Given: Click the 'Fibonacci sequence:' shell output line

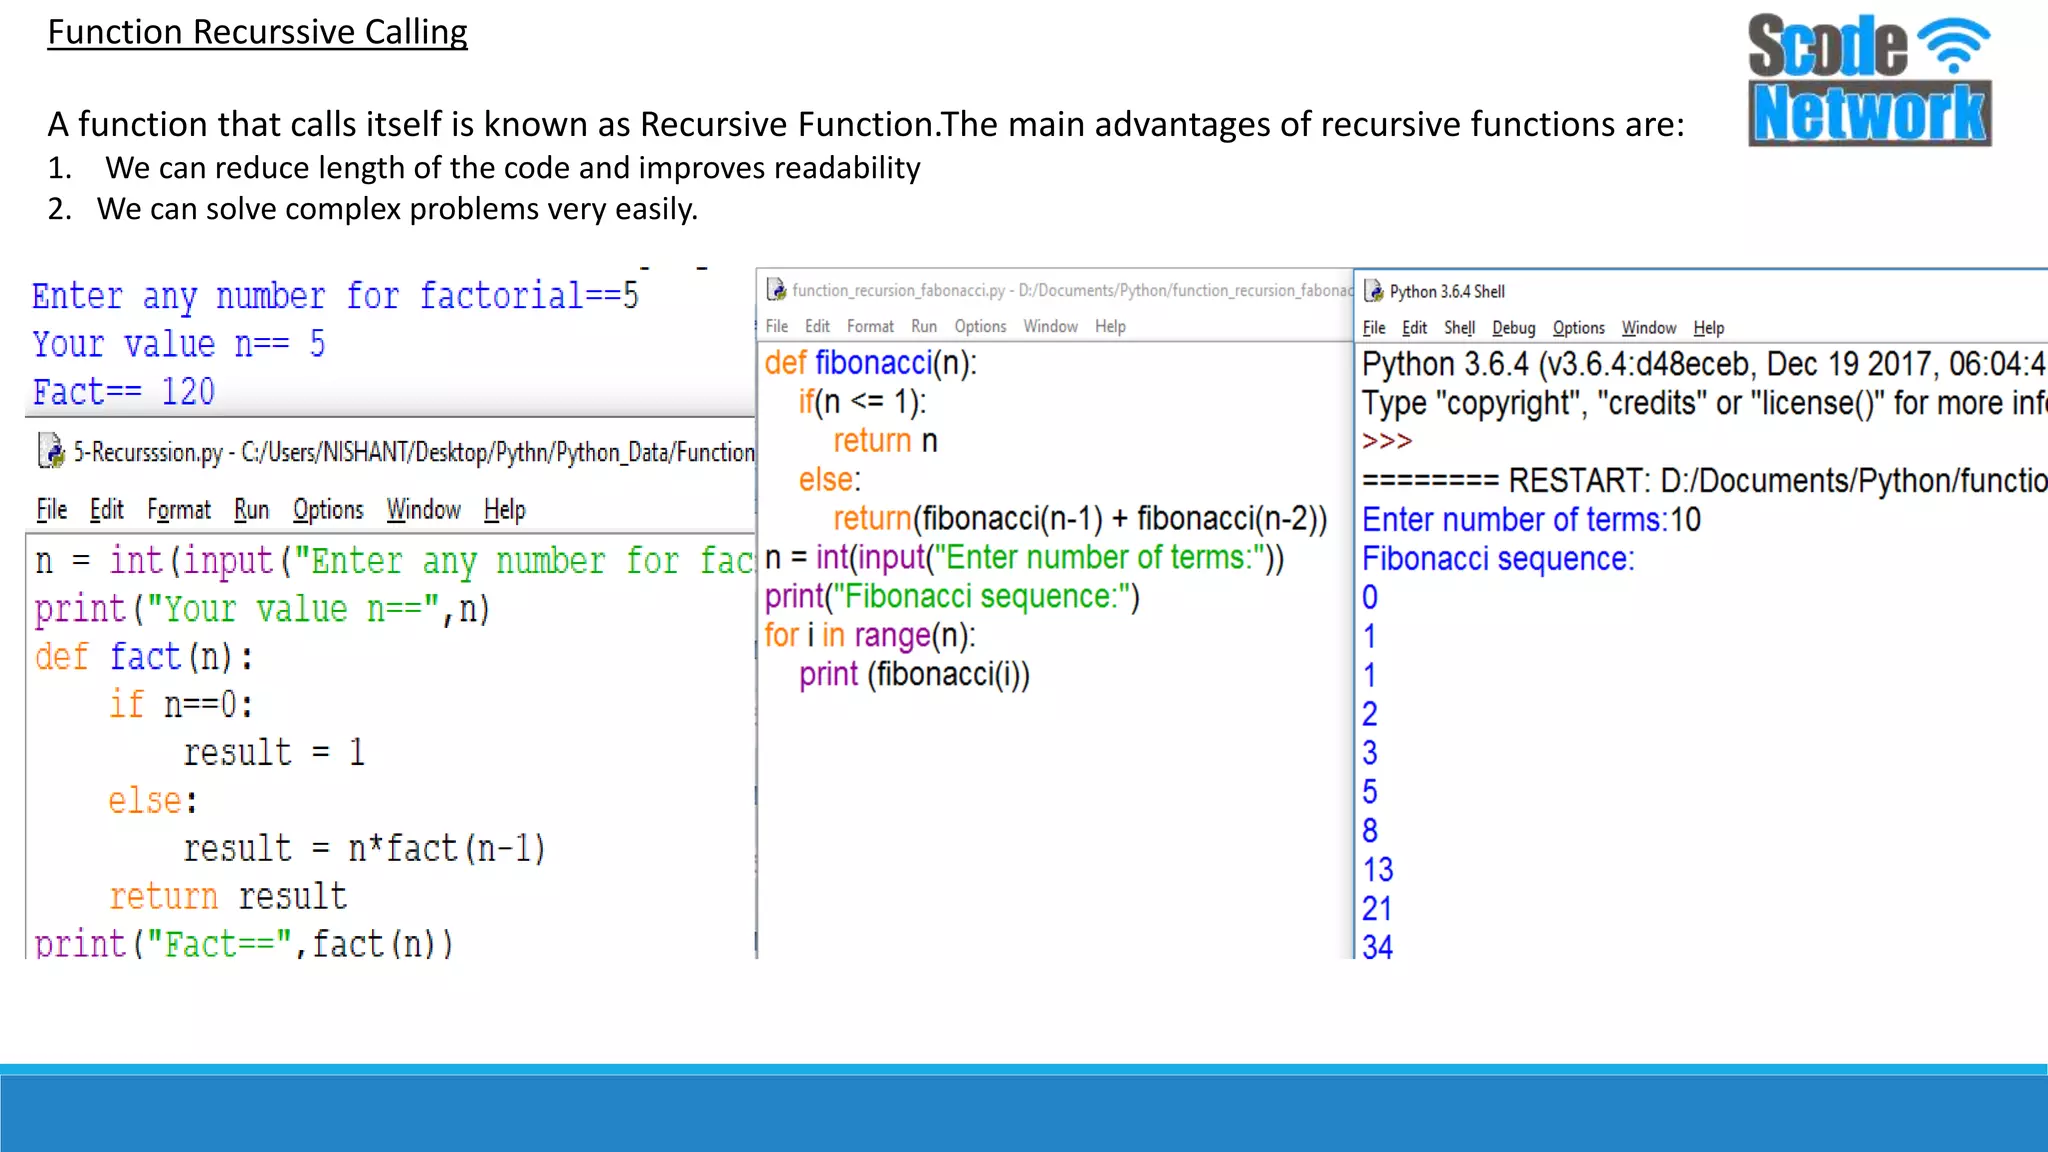Looking at the screenshot, I should pyautogui.click(x=1498, y=559).
